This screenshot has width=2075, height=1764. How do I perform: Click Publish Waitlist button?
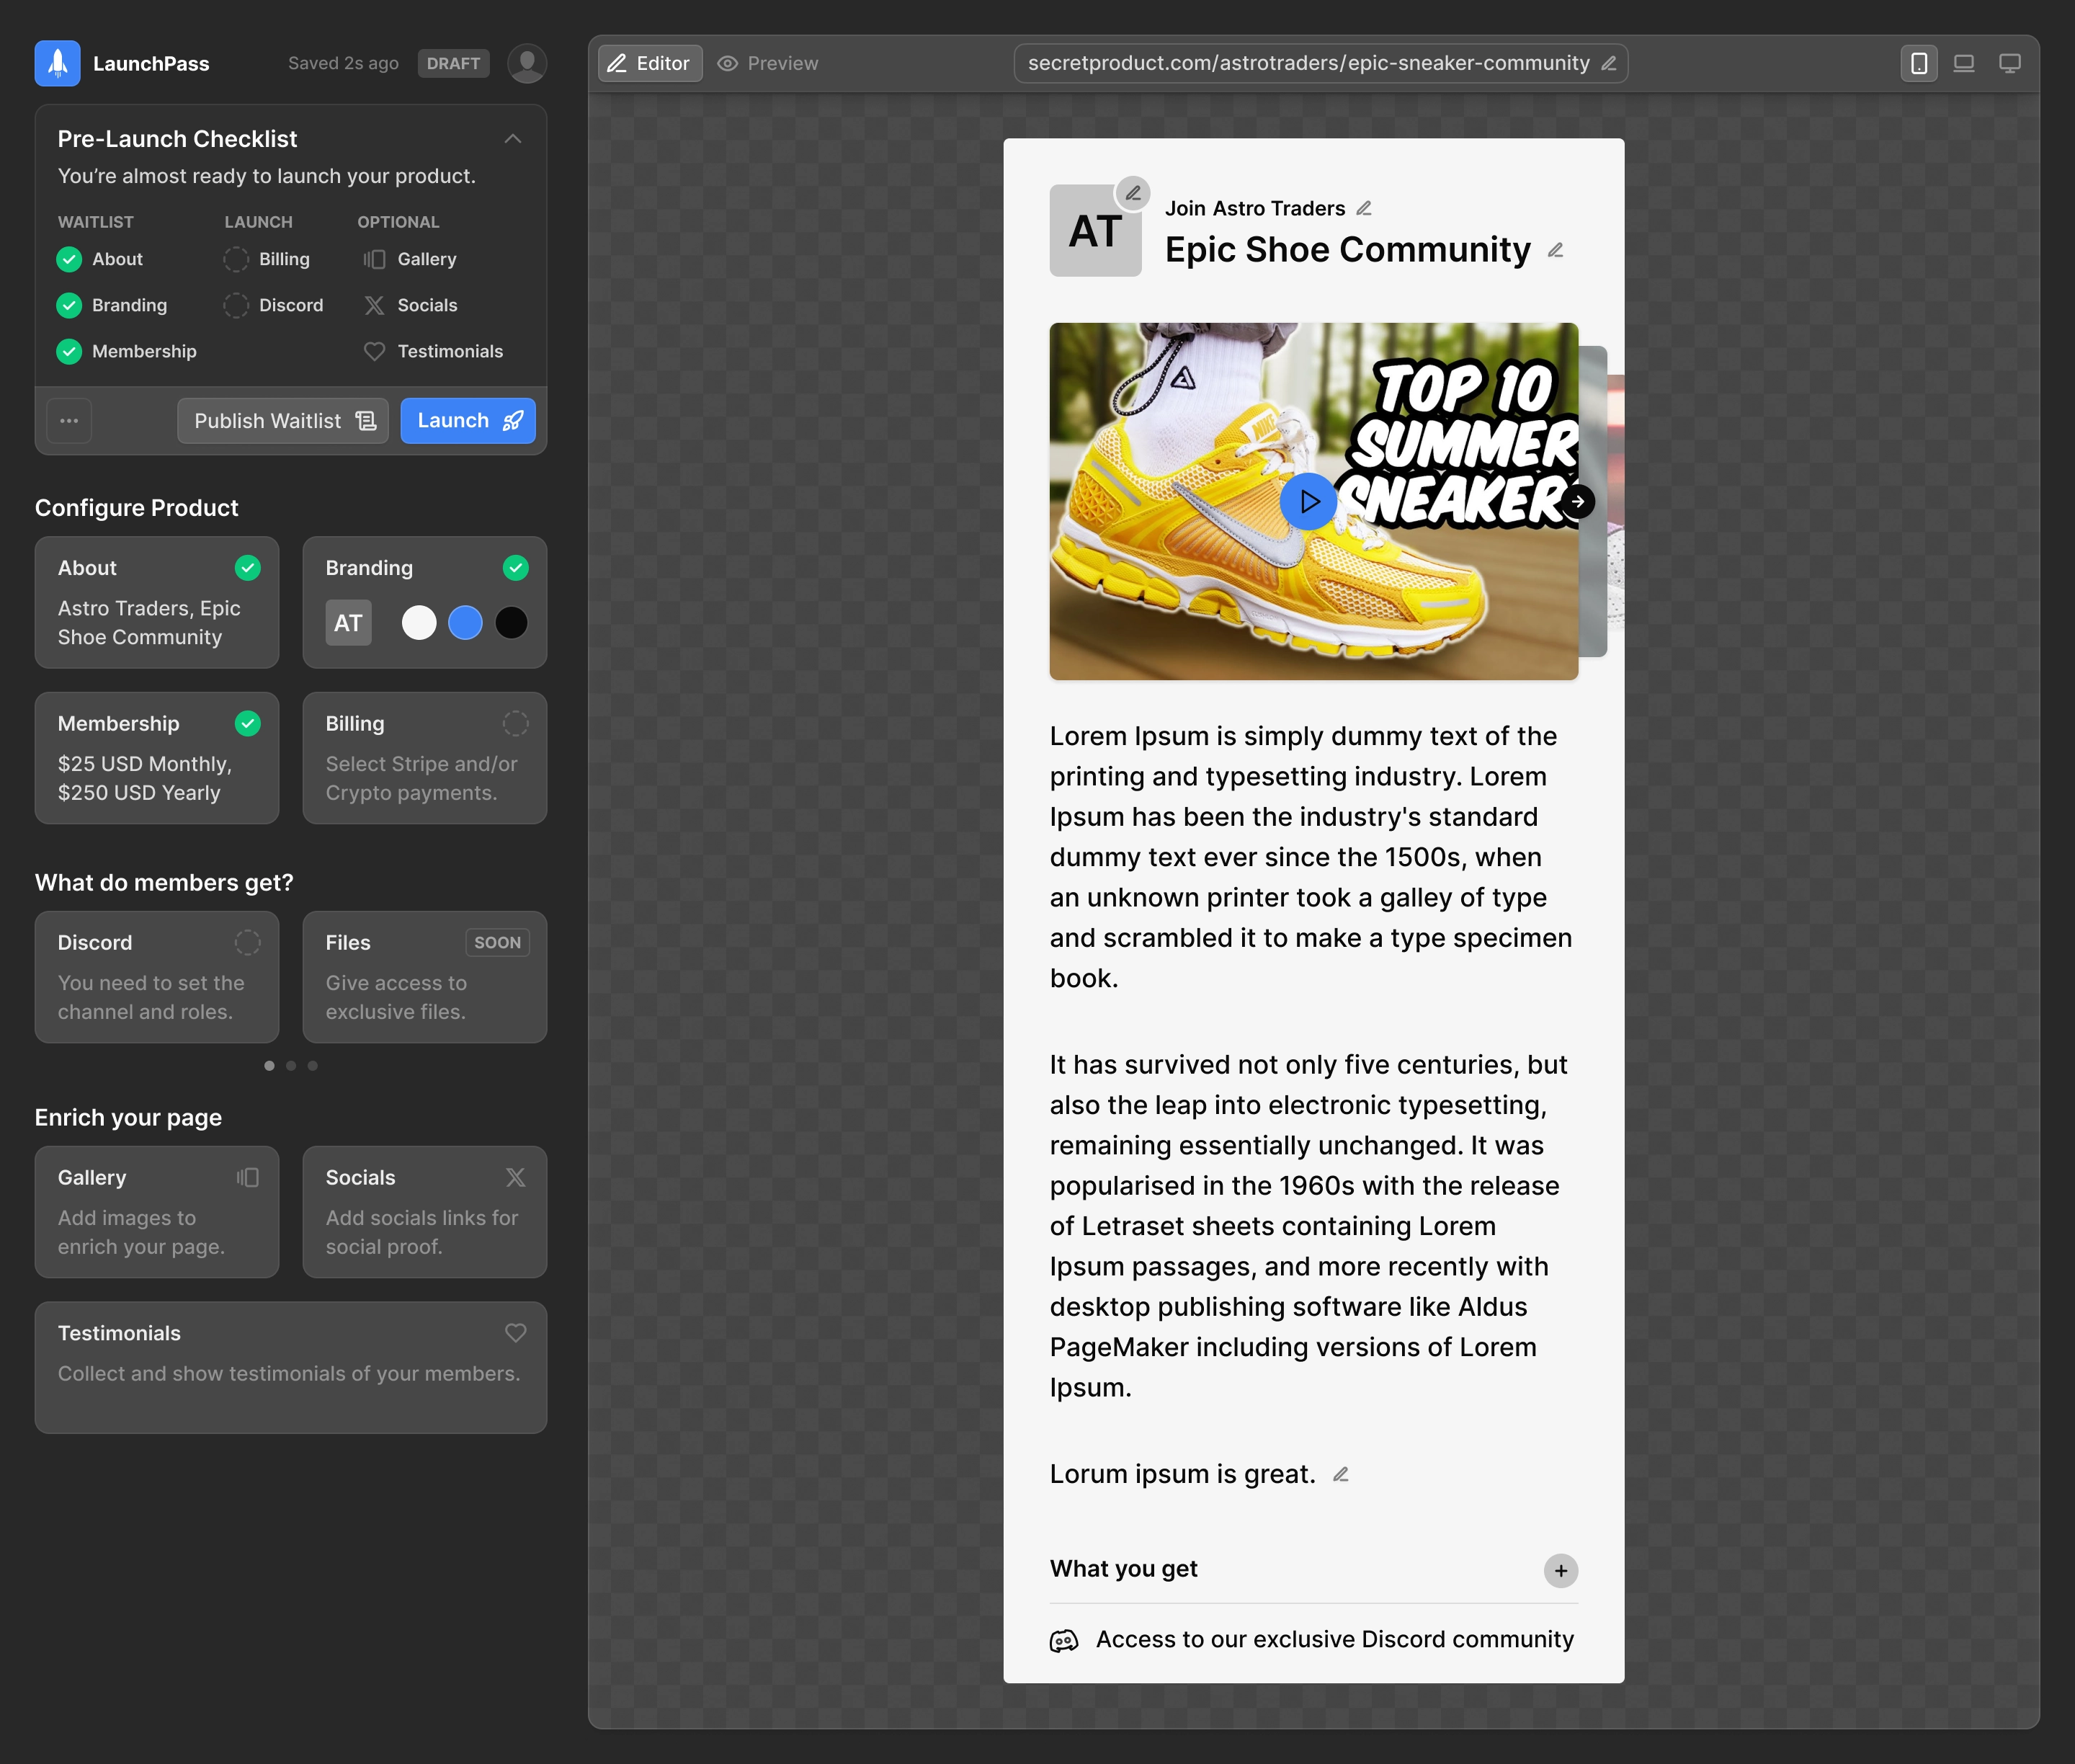tap(283, 421)
